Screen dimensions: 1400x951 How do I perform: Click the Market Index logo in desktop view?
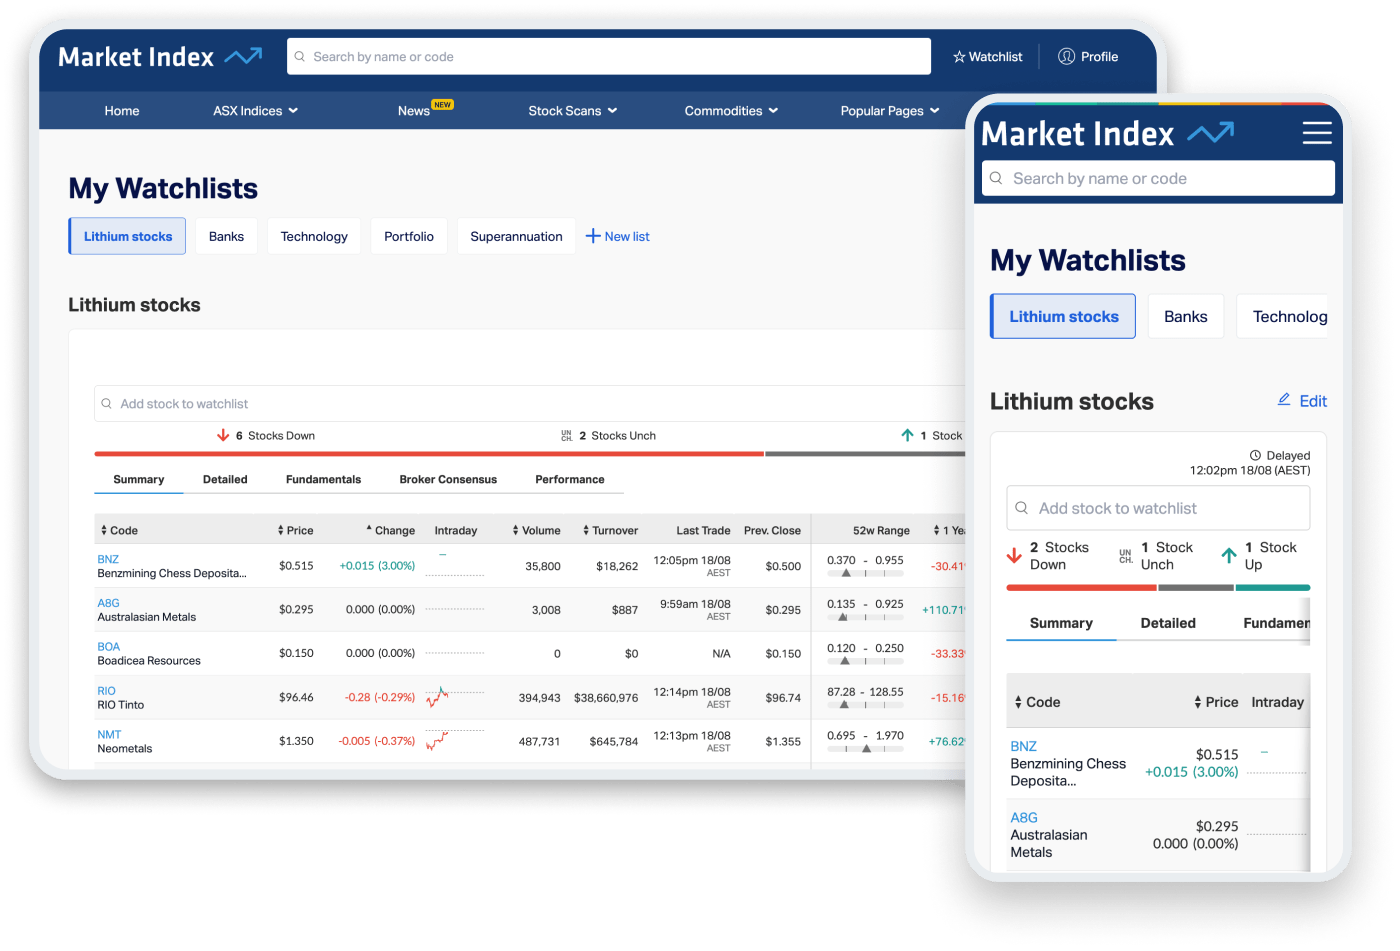pos(160,57)
